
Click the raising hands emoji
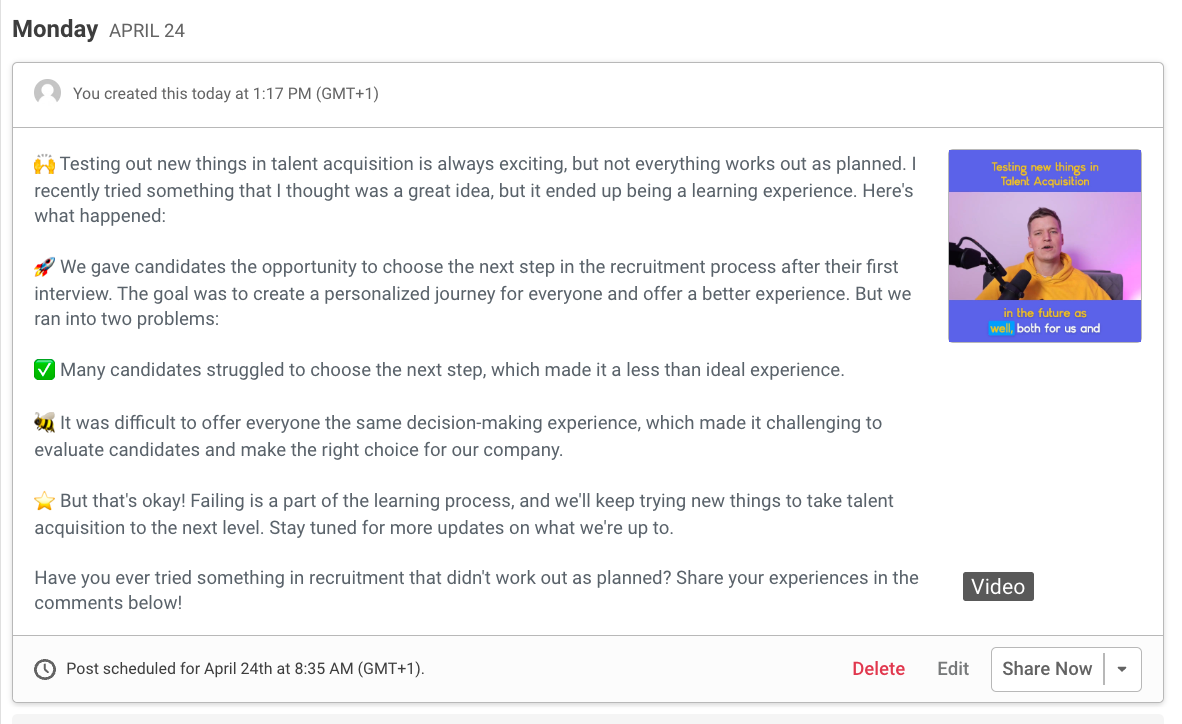(x=44, y=164)
